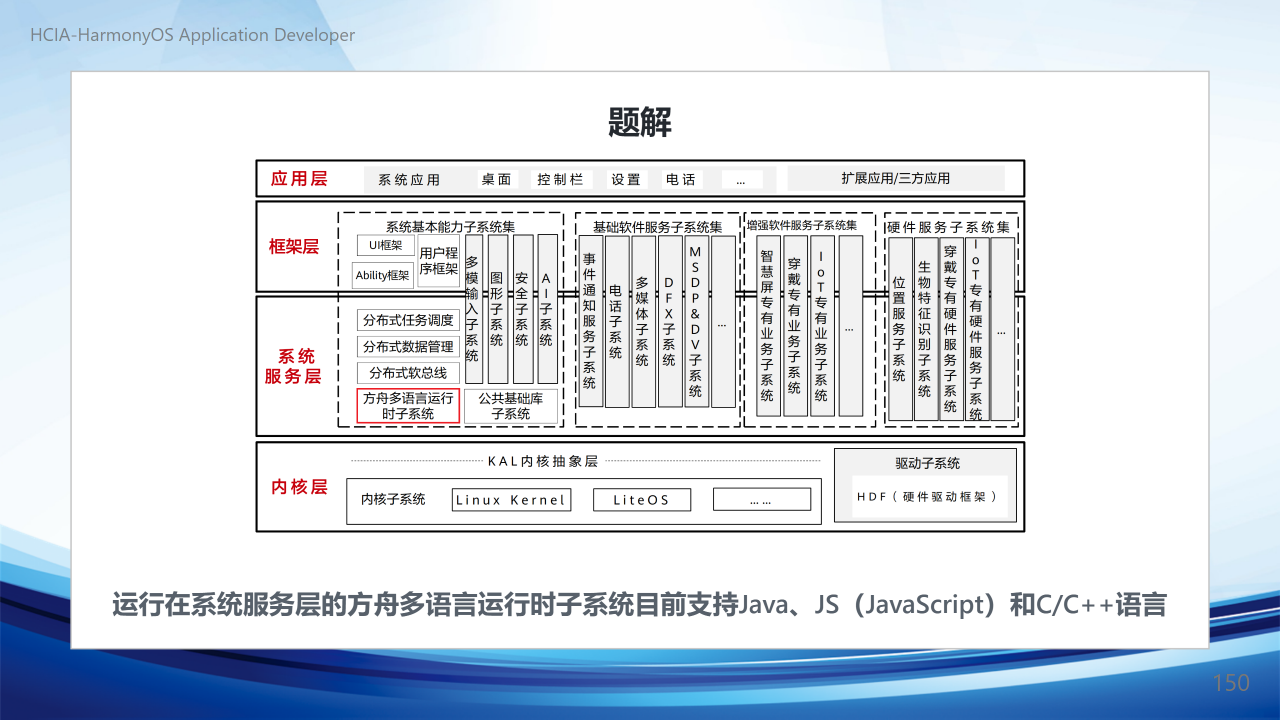Click the 驱动子系统 heading

pos(927,463)
